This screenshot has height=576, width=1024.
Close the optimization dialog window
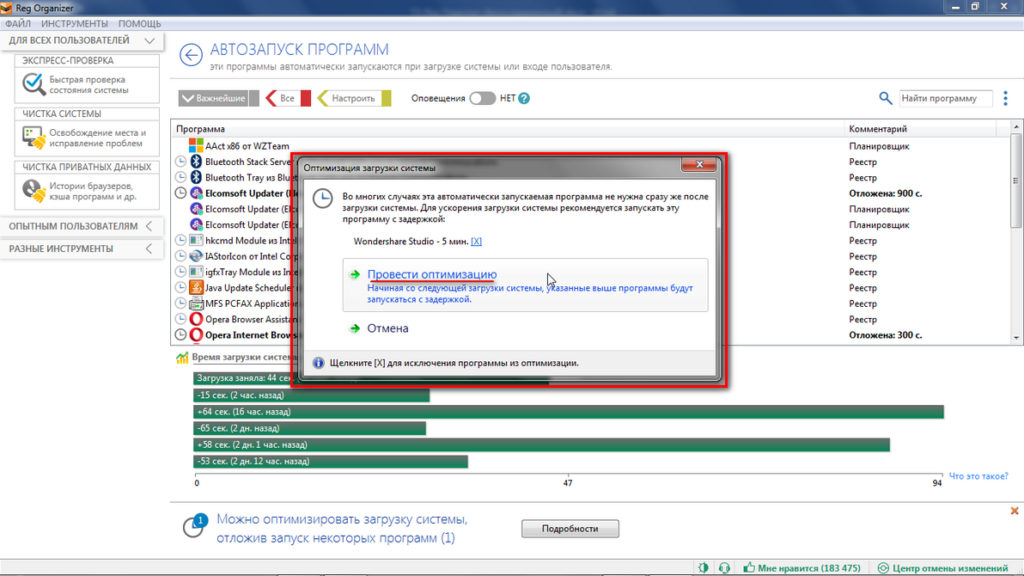pos(699,165)
